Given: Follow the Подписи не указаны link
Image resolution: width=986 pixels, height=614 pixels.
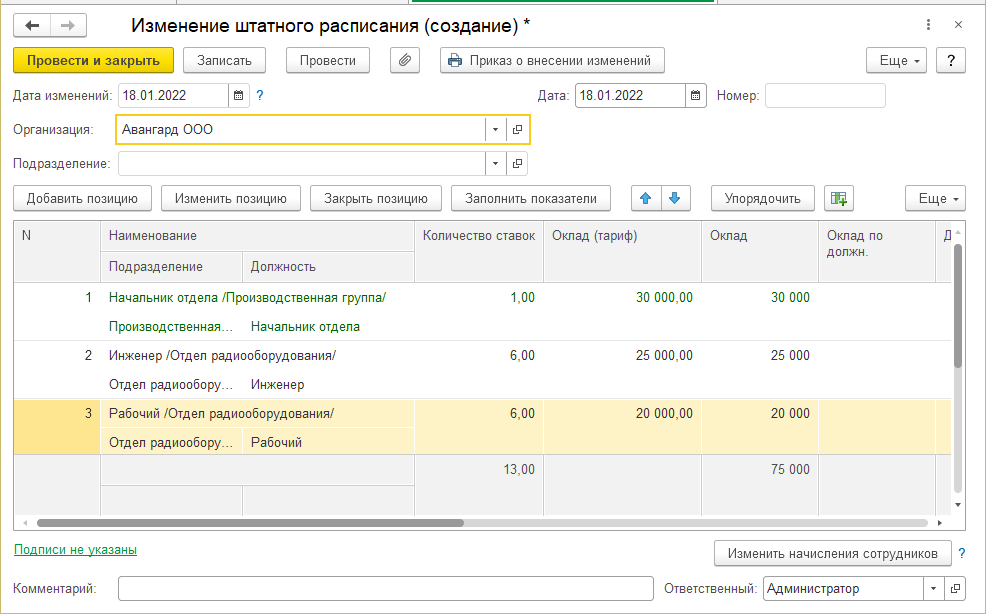Looking at the screenshot, I should [x=75, y=549].
